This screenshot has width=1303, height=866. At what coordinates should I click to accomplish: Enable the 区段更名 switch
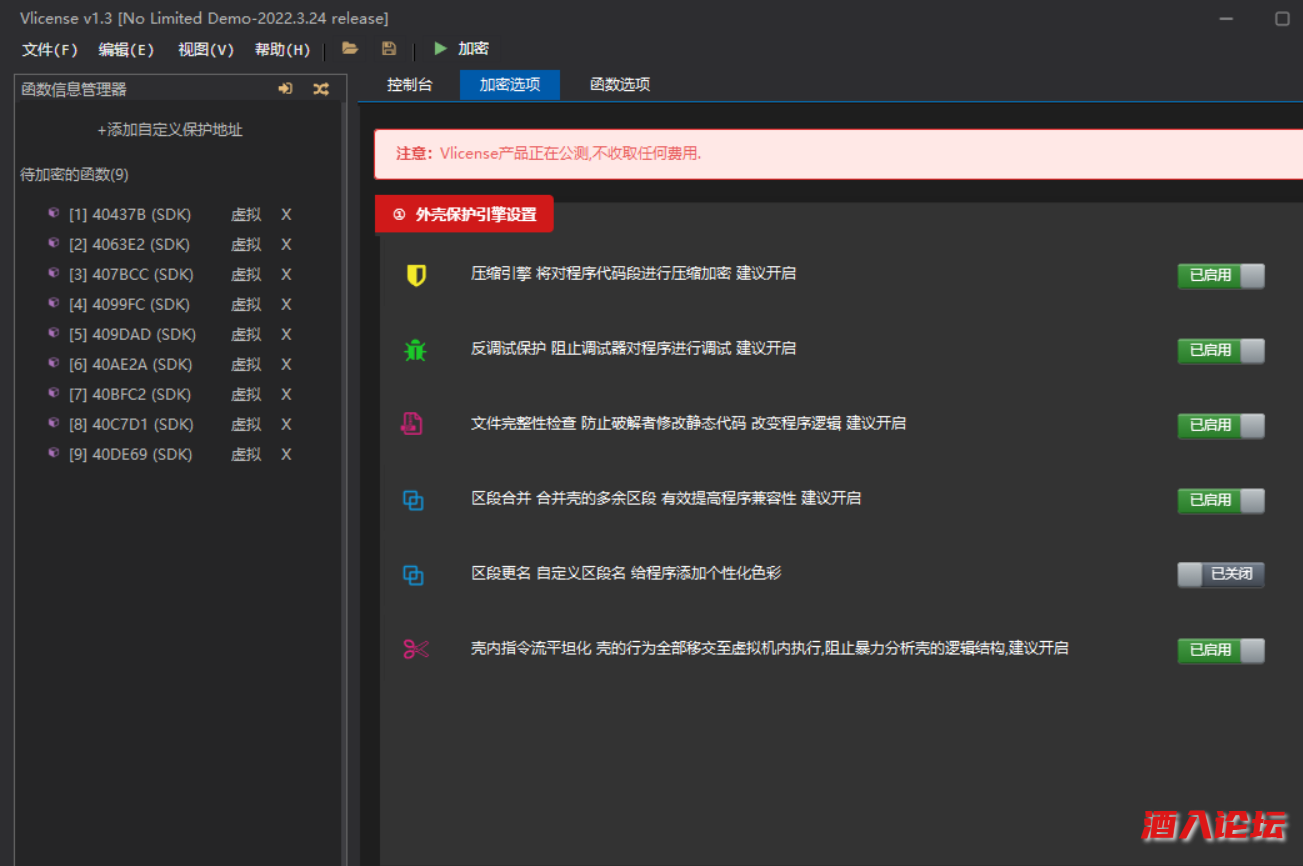[1221, 574]
